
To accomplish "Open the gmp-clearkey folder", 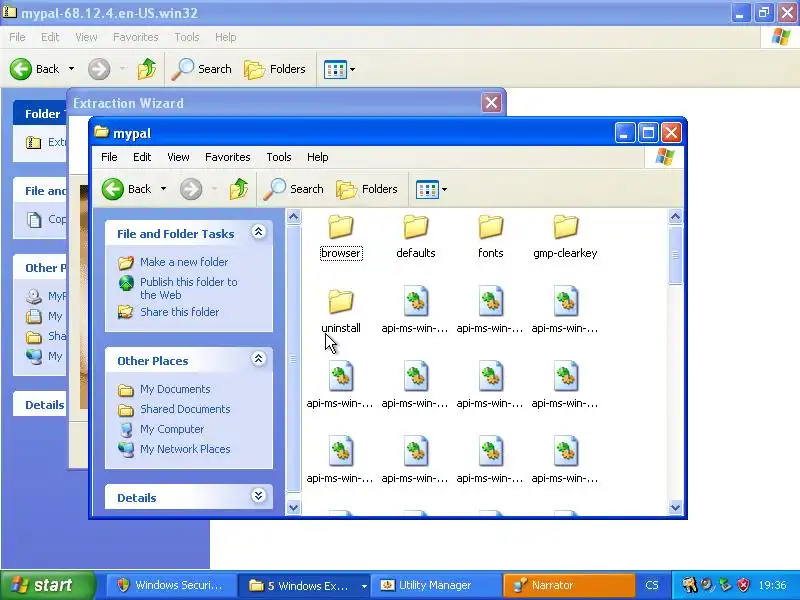I will coord(565,237).
